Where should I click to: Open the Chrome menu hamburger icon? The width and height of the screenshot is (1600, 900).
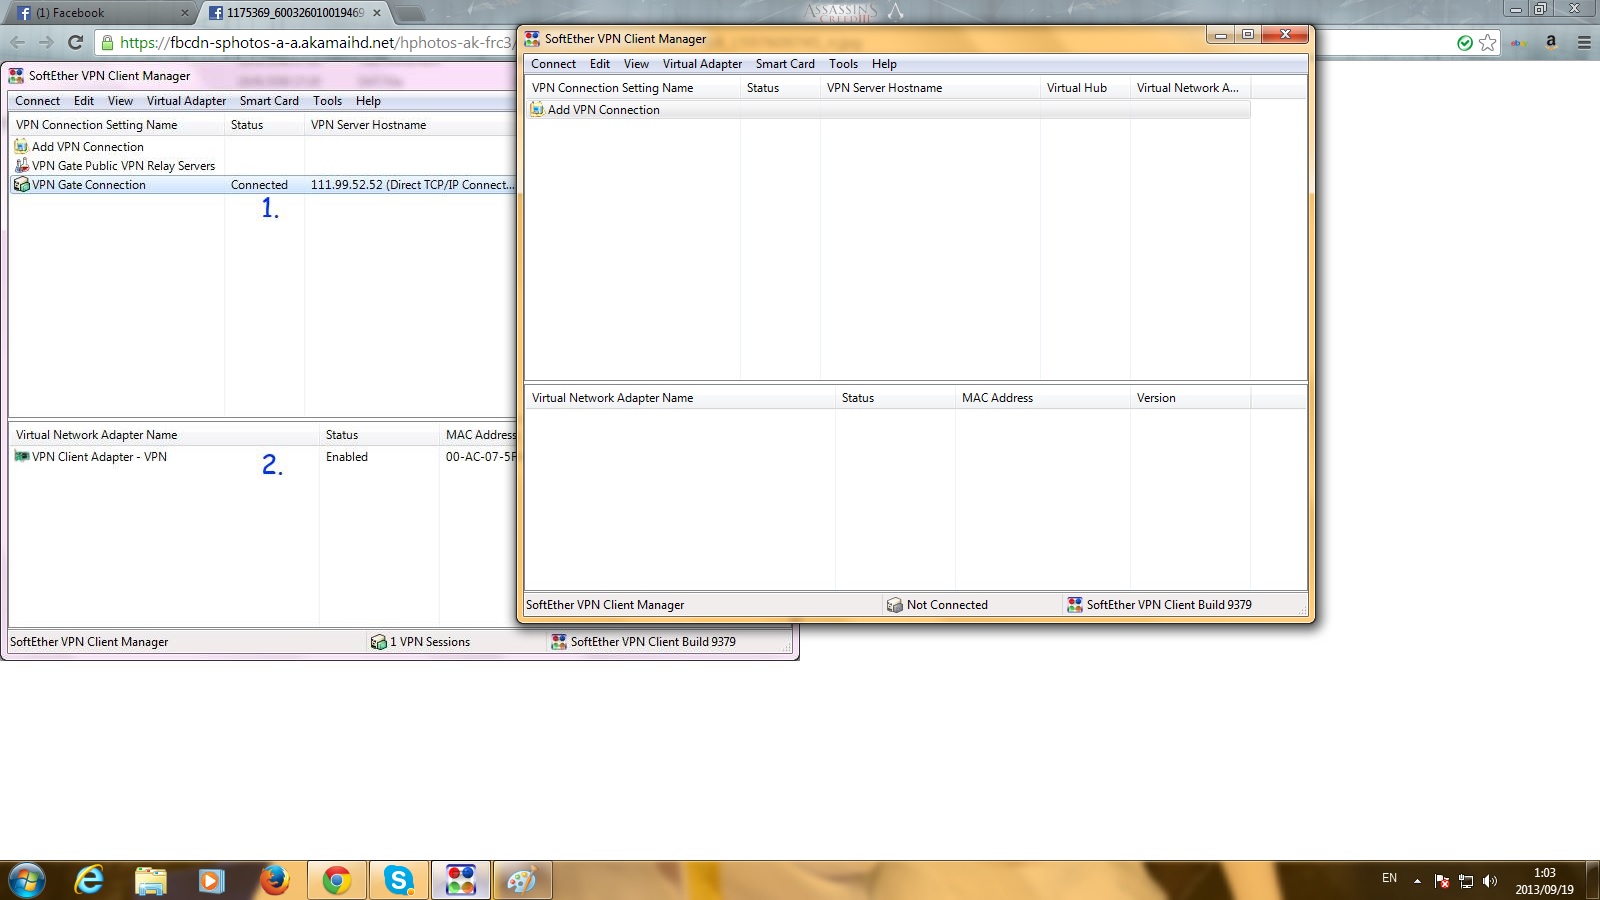1584,42
